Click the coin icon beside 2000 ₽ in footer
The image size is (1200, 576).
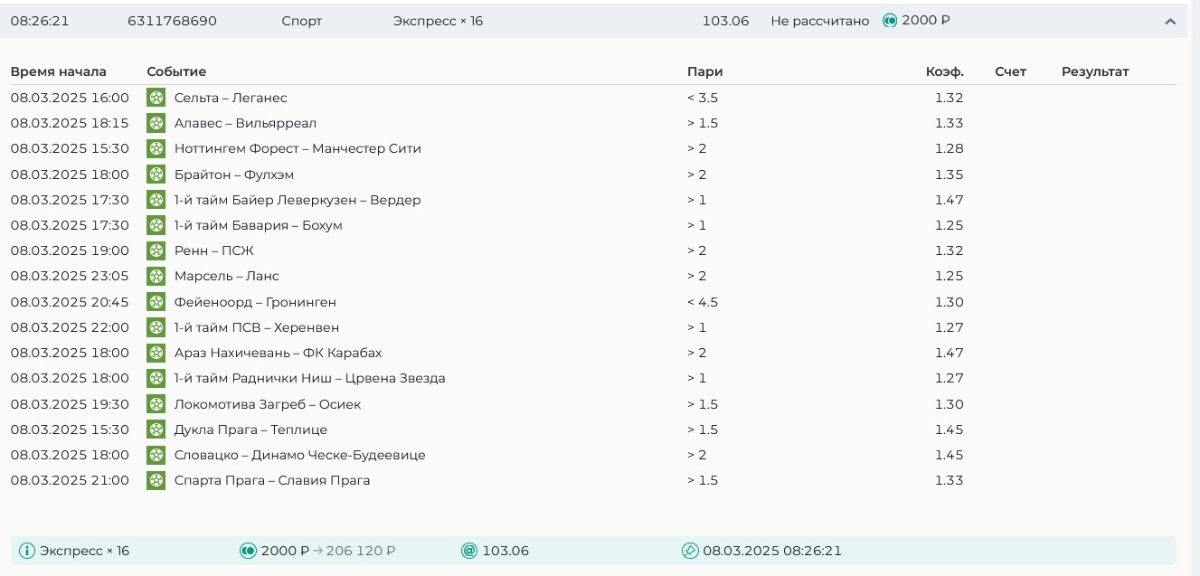pos(248,551)
